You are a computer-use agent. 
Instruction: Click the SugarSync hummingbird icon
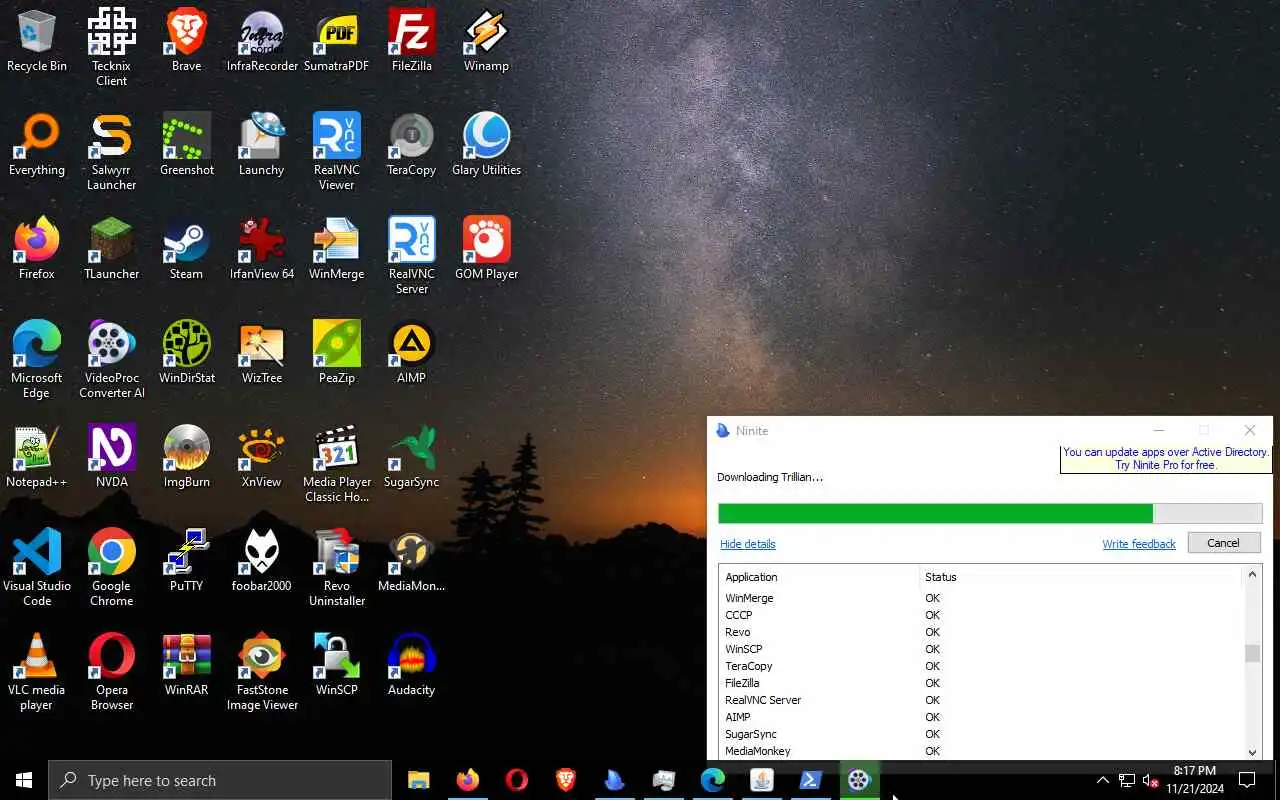click(x=412, y=458)
